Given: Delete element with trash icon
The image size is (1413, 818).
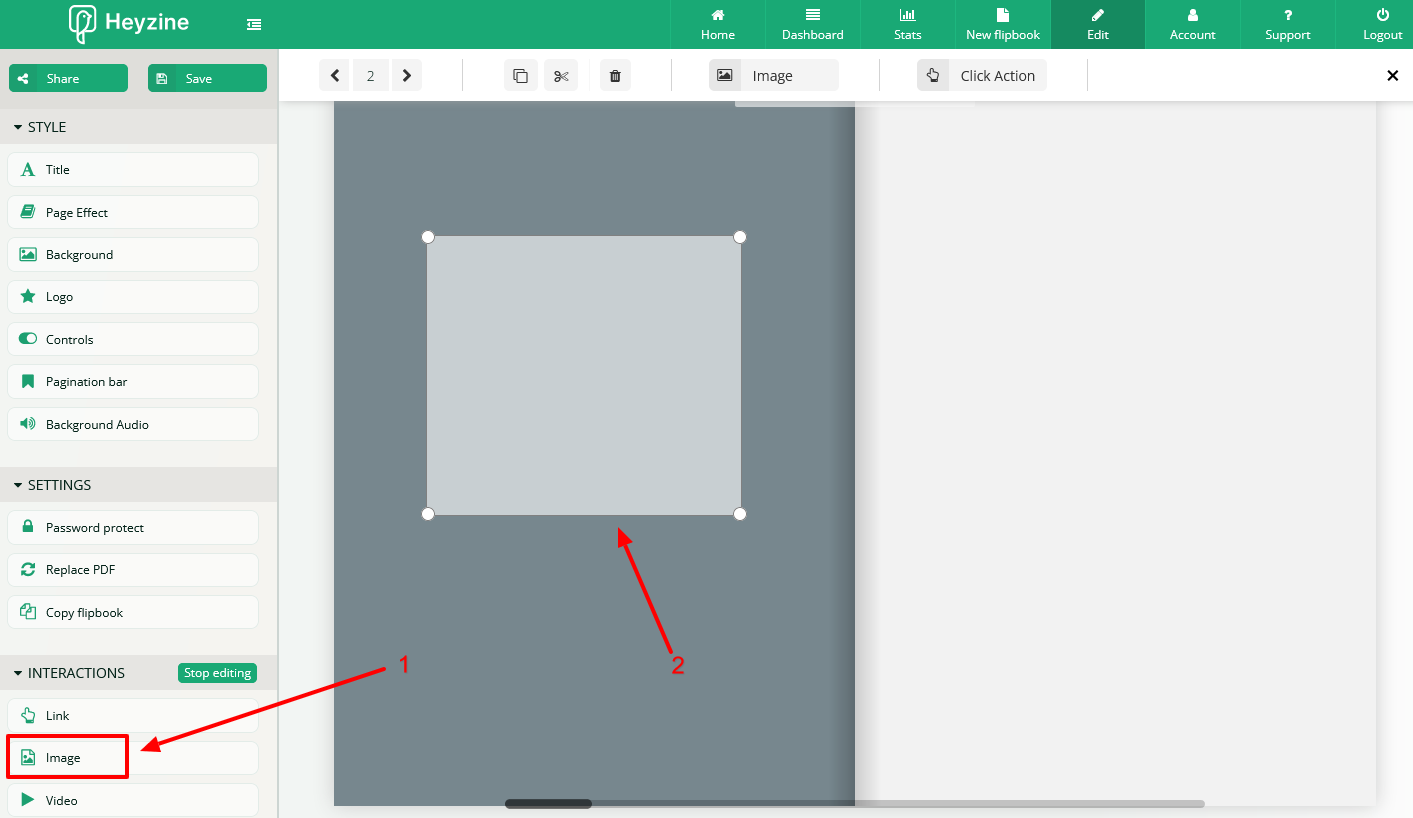Looking at the screenshot, I should click(615, 76).
